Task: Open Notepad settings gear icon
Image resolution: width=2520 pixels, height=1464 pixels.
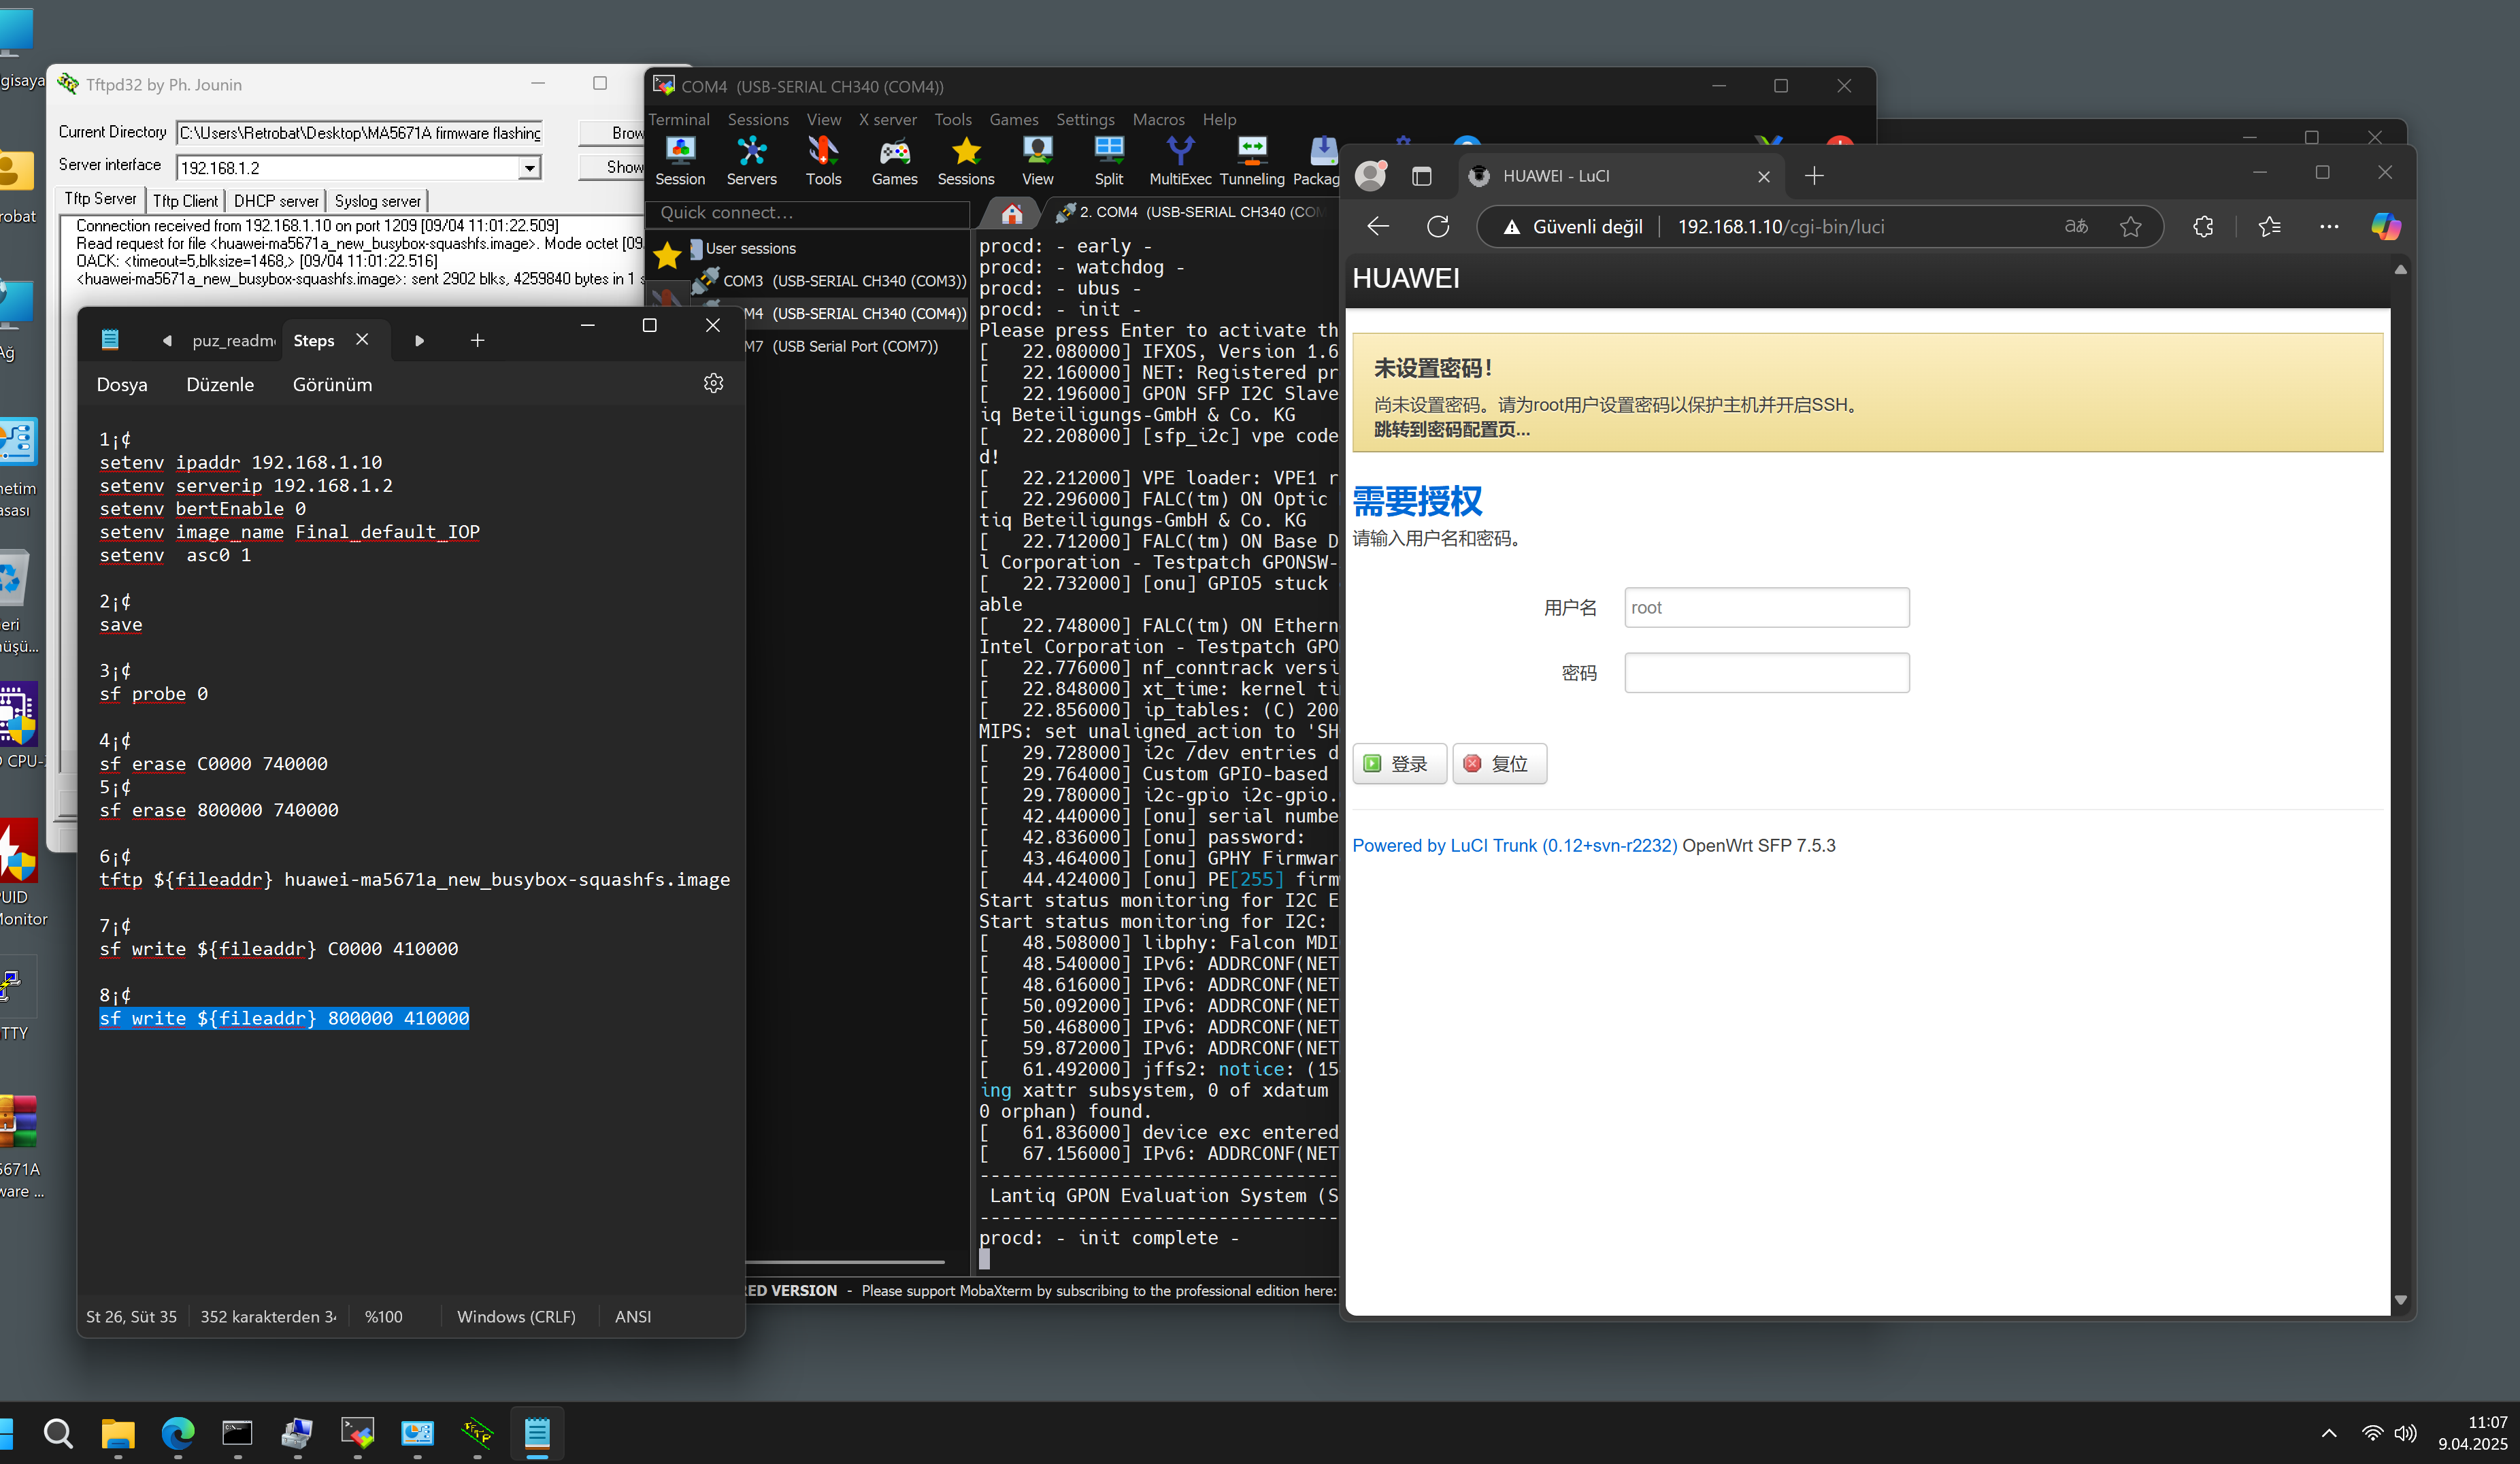Action: 713,384
